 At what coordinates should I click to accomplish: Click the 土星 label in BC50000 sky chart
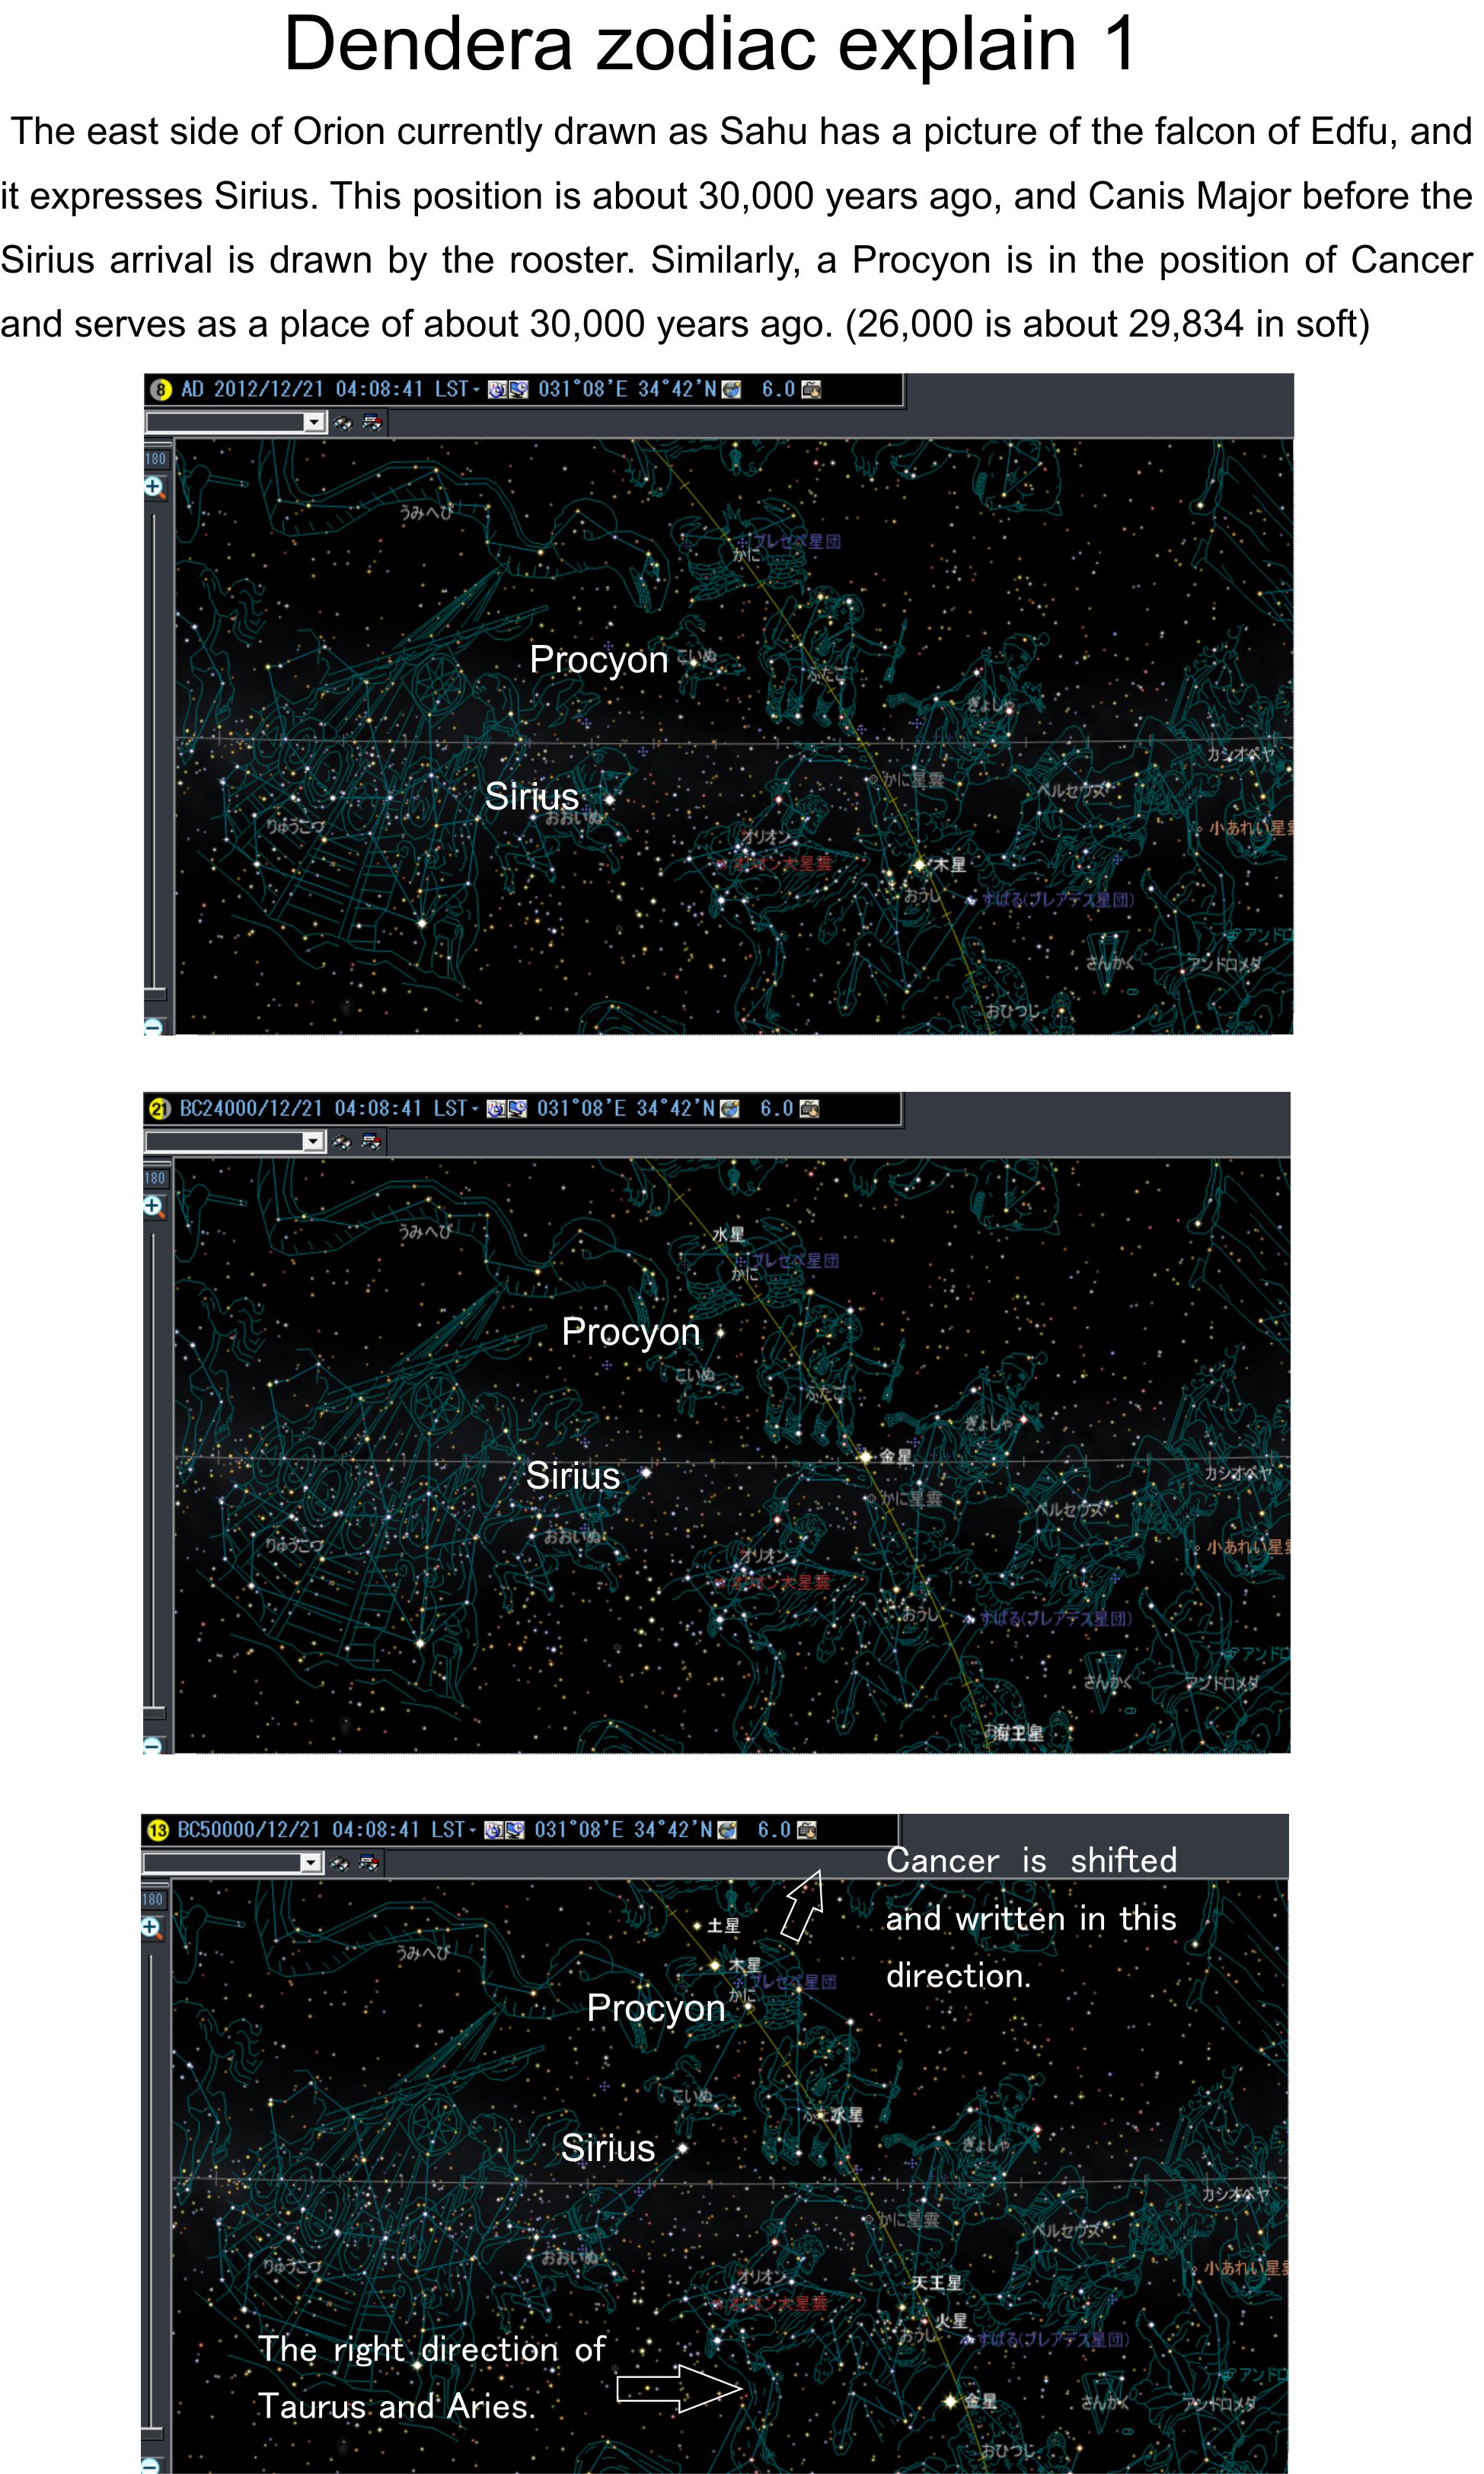(723, 1925)
